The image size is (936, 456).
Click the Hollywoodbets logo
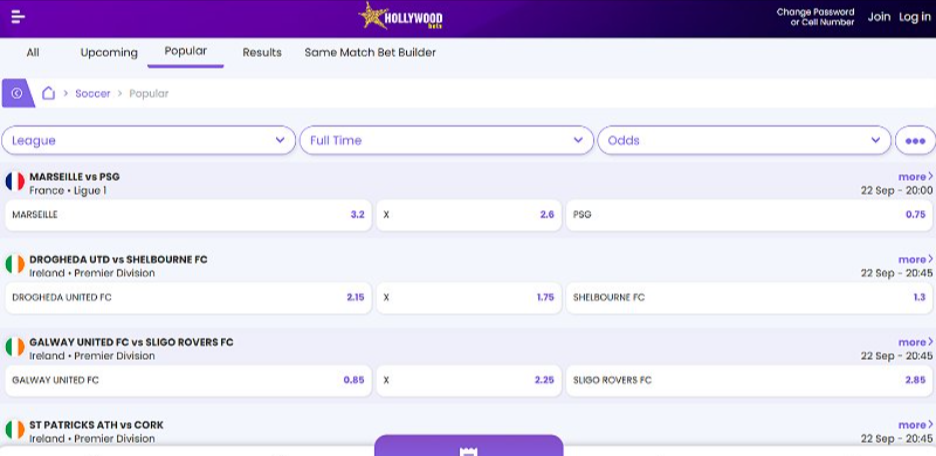pyautogui.click(x=400, y=17)
